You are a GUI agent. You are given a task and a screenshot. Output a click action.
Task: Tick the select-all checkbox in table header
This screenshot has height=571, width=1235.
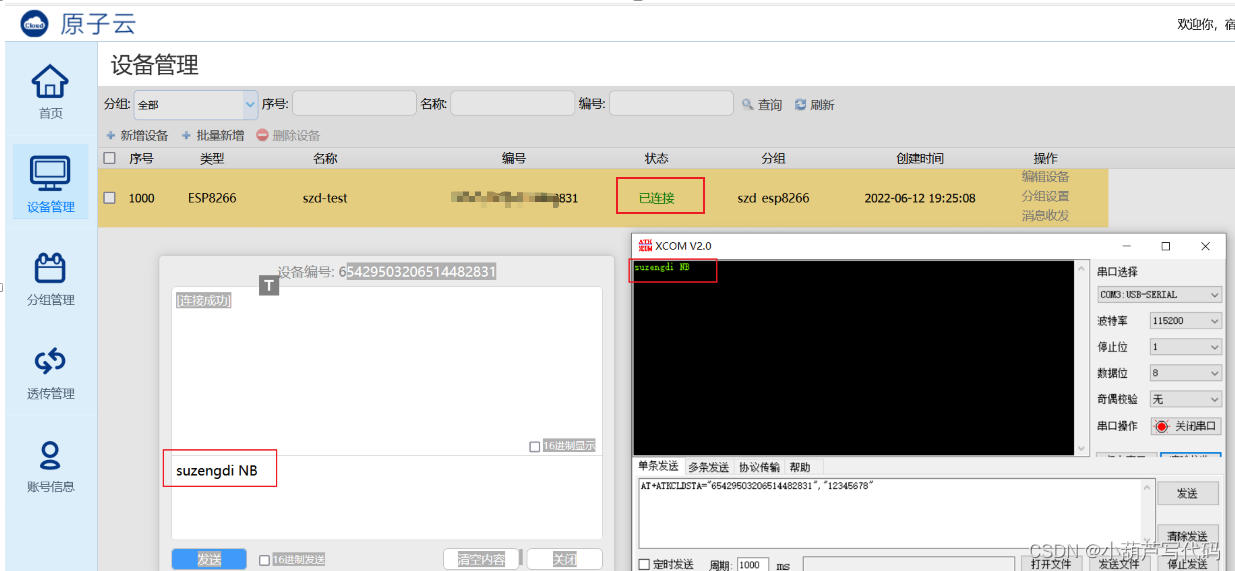click(x=110, y=157)
